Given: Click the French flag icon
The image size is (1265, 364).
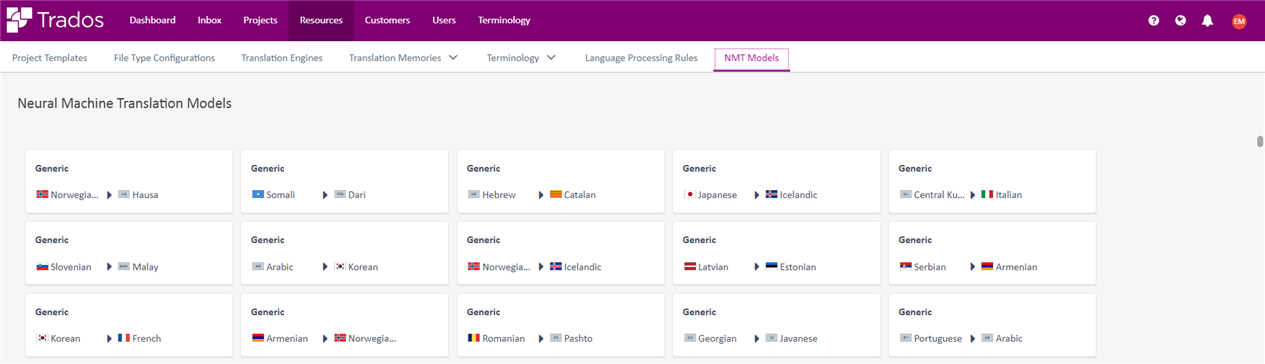Looking at the screenshot, I should point(124,338).
